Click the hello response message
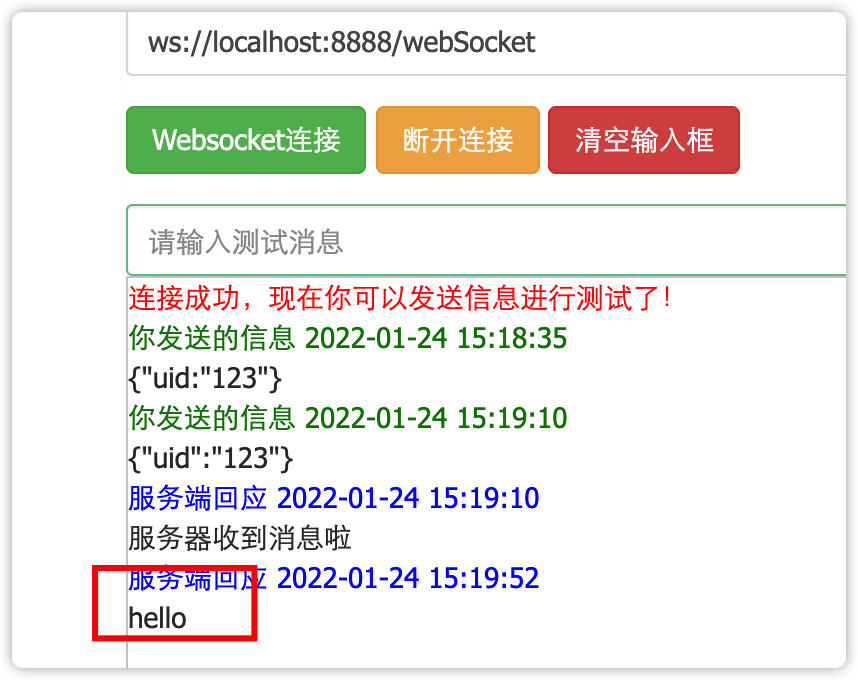This screenshot has width=858, height=680. (158, 619)
